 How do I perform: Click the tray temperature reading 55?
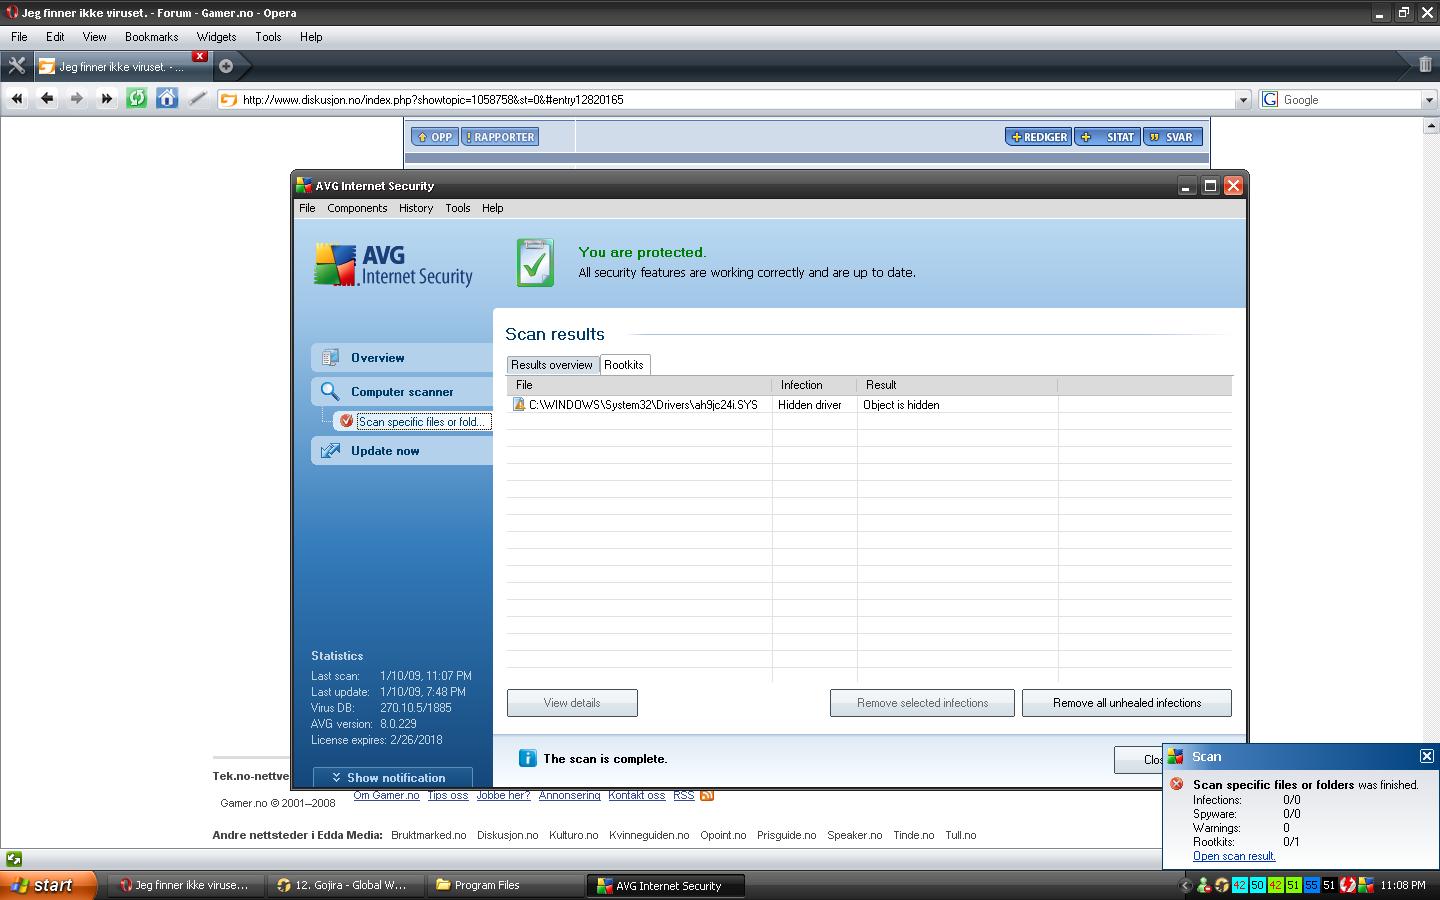1311,885
